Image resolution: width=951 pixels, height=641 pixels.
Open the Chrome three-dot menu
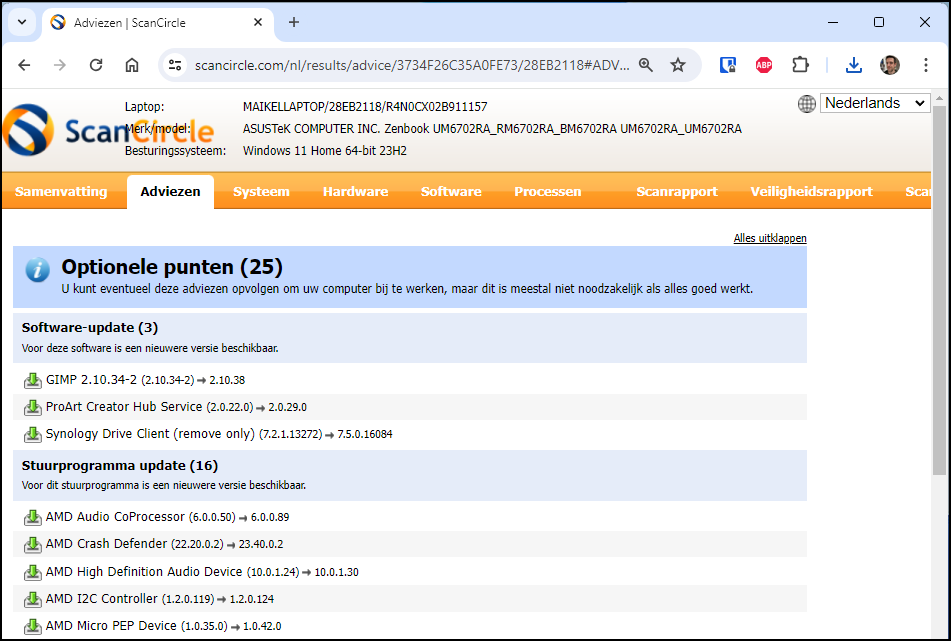coord(926,65)
